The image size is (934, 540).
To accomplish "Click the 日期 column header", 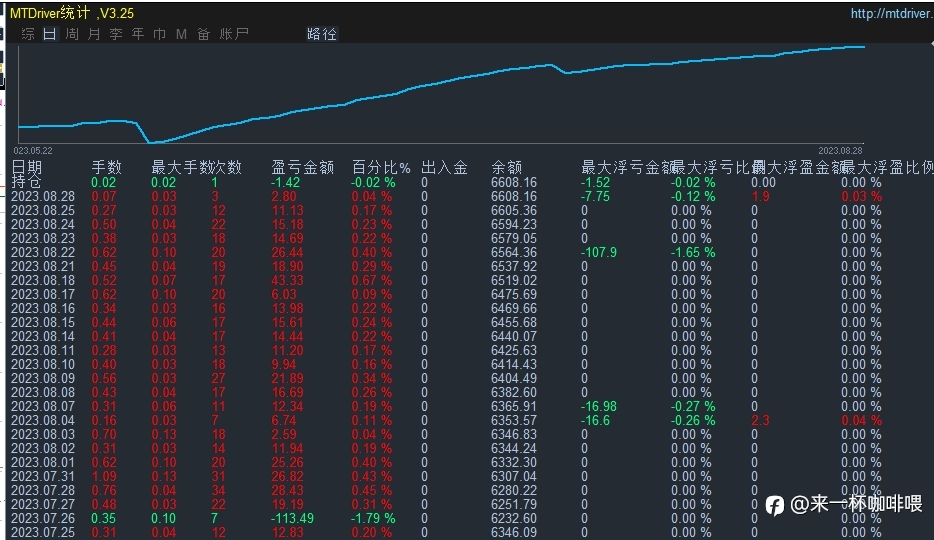I will pos(27,167).
